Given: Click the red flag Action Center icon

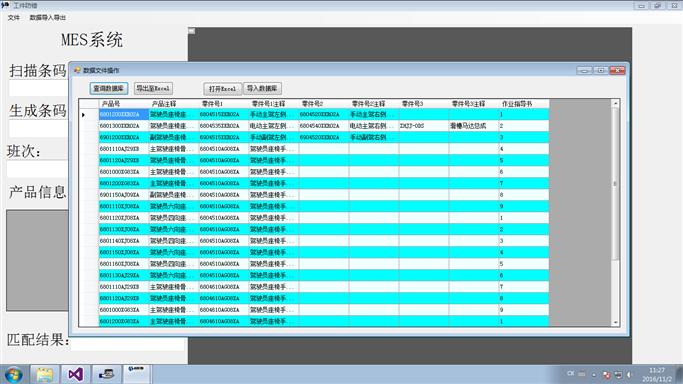Looking at the screenshot, I should (x=606, y=374).
